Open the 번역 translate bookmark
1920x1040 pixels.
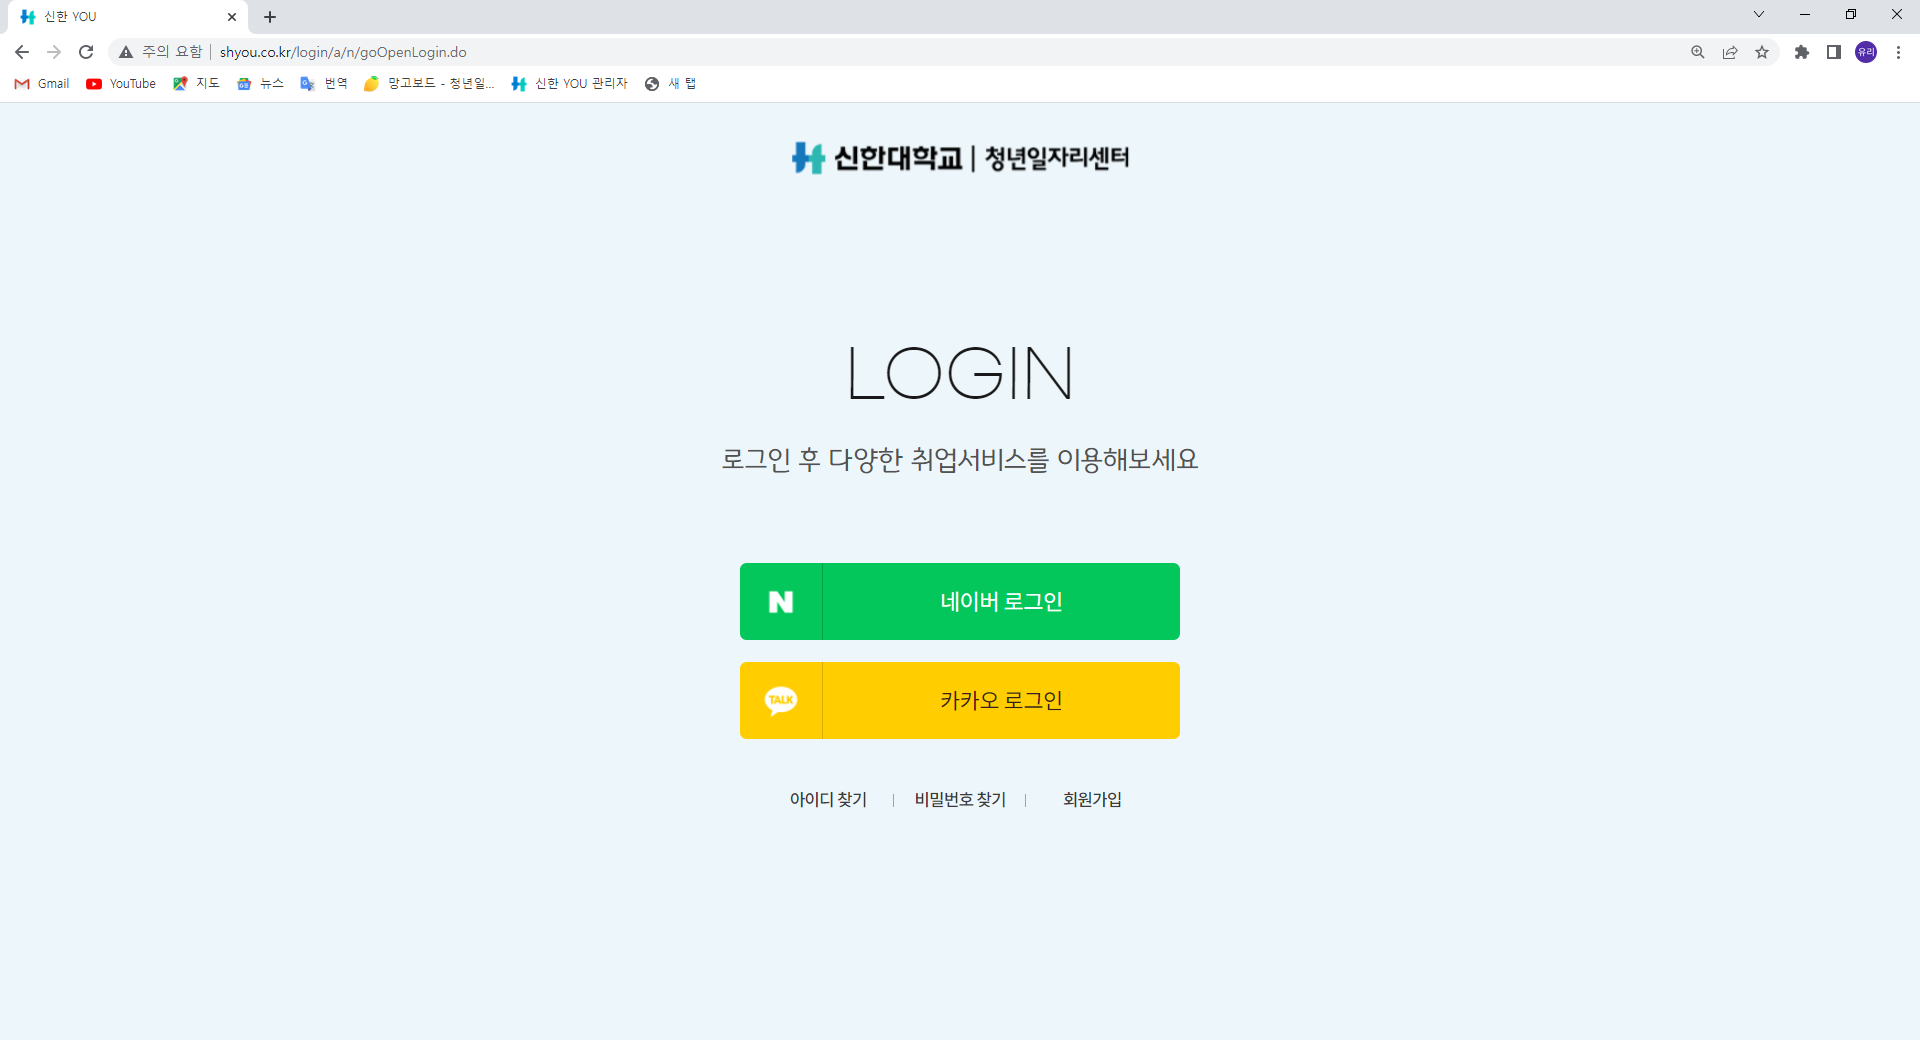click(x=324, y=84)
